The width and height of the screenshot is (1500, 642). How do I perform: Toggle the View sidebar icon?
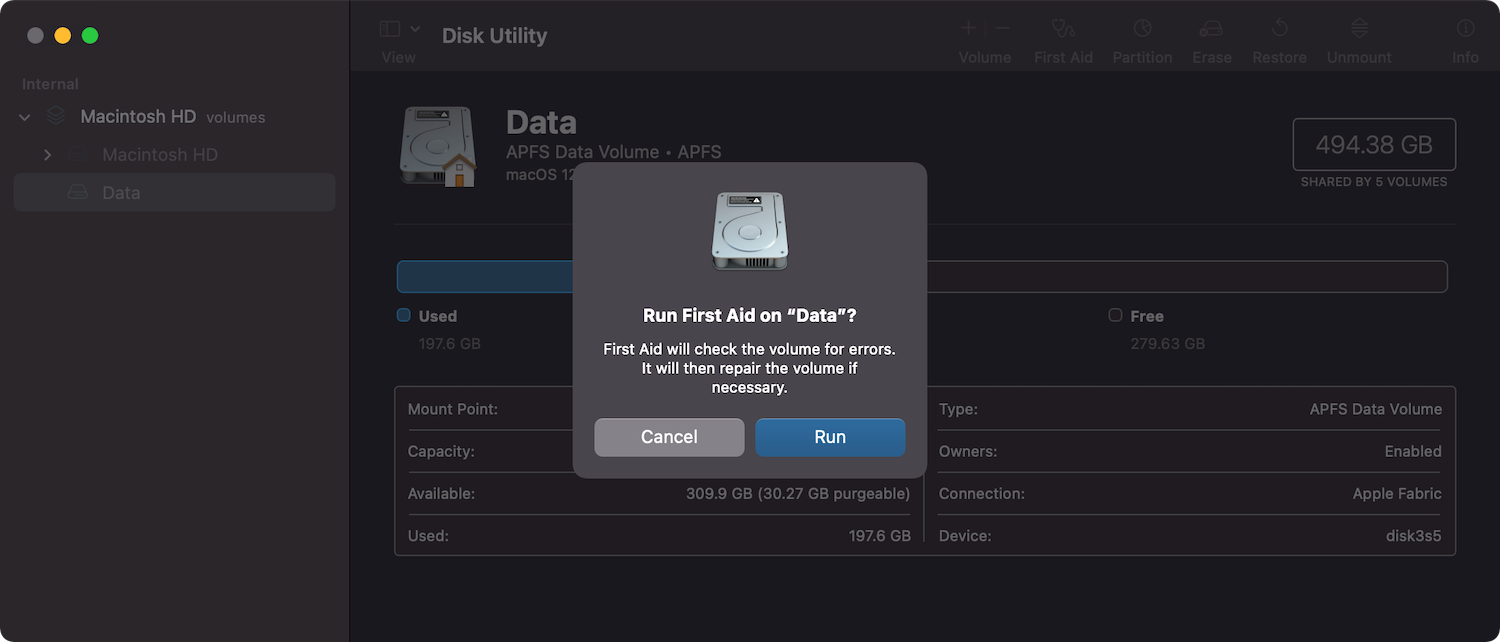point(389,28)
